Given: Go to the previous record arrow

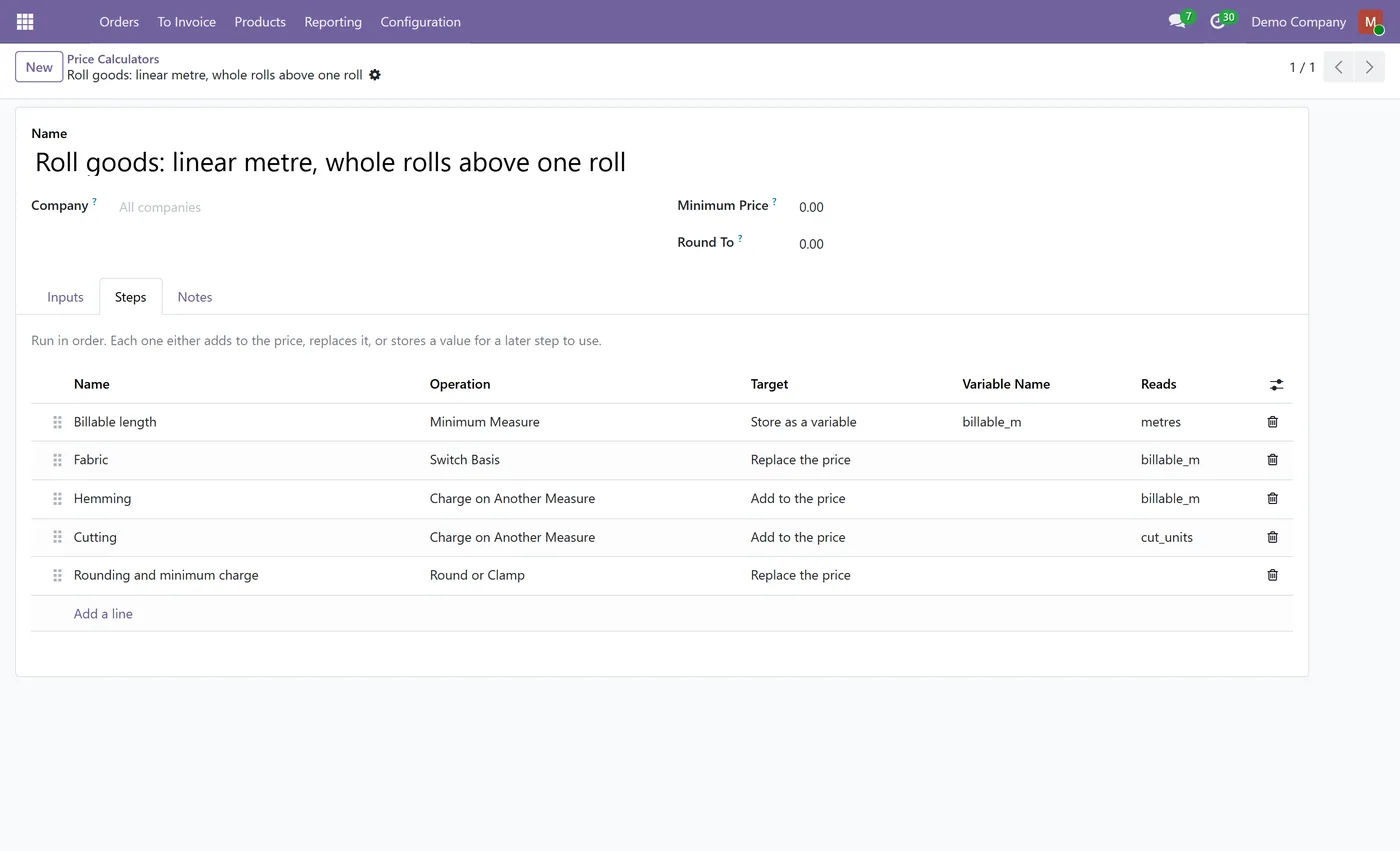Looking at the screenshot, I should (1338, 67).
